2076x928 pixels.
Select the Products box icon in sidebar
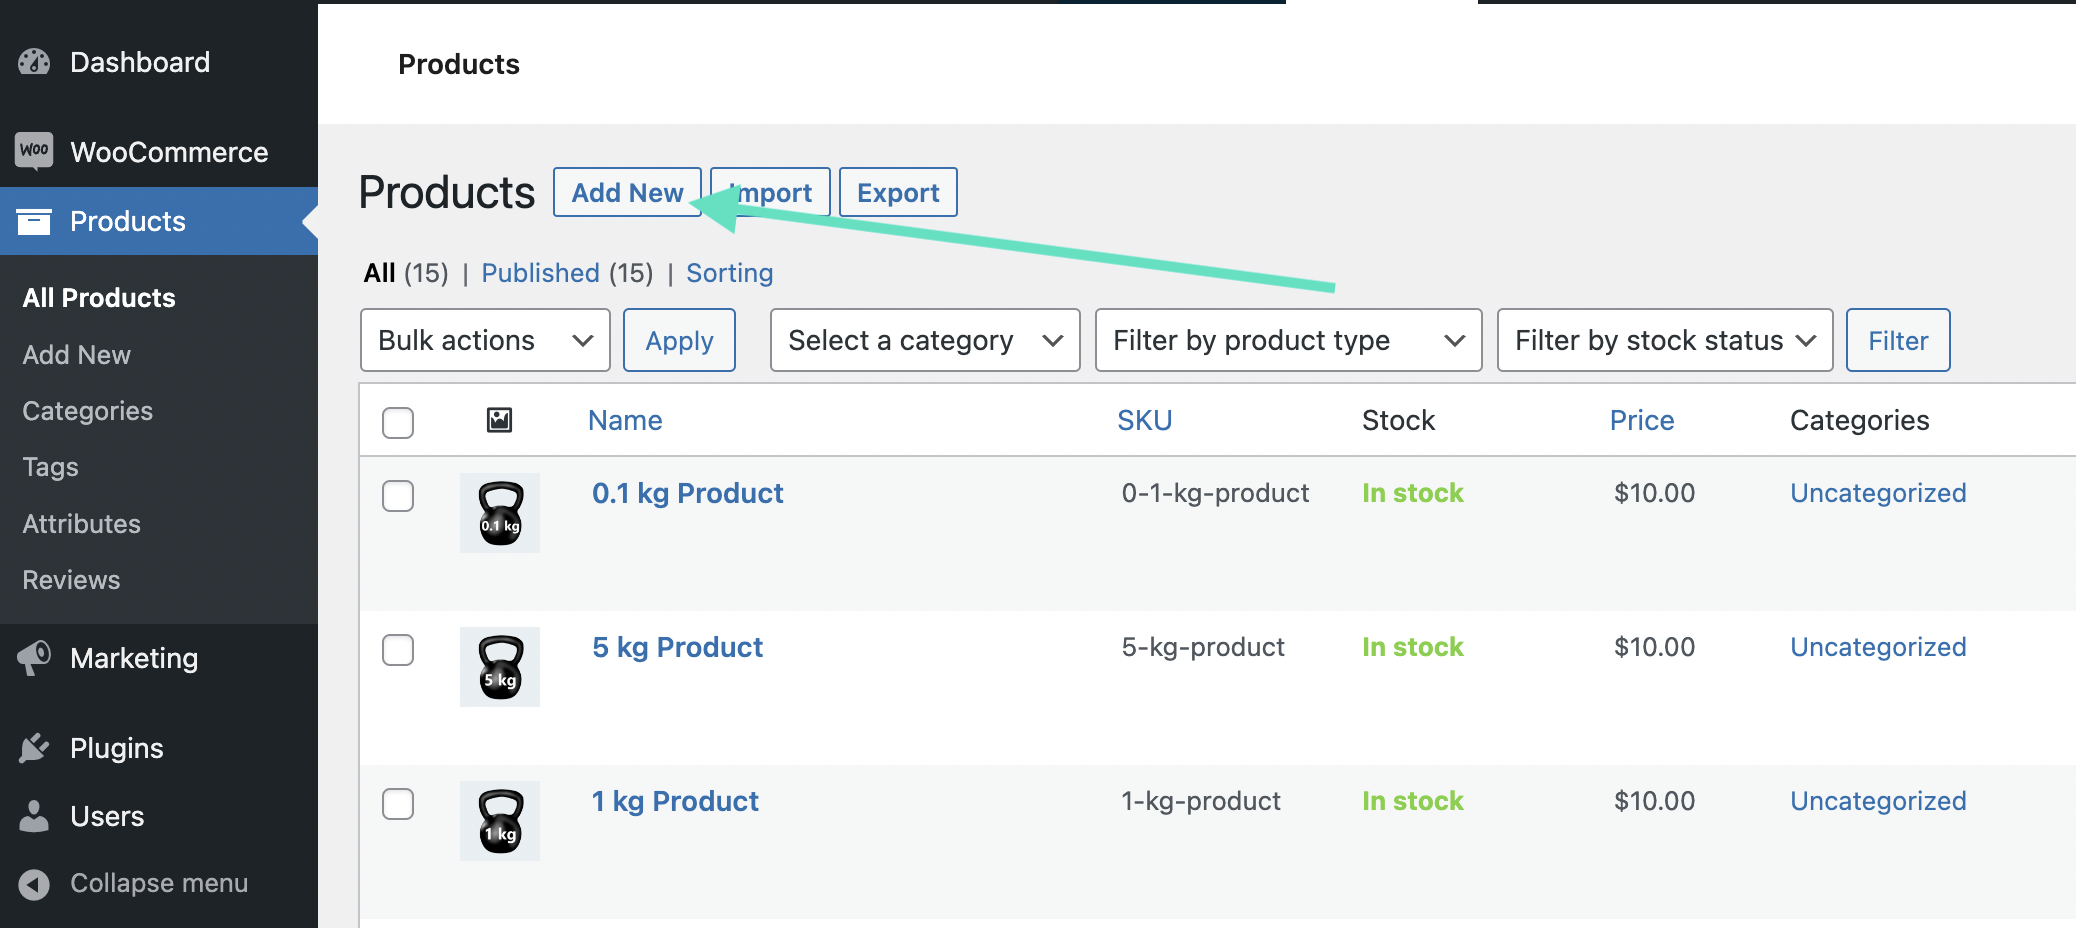coord(35,221)
